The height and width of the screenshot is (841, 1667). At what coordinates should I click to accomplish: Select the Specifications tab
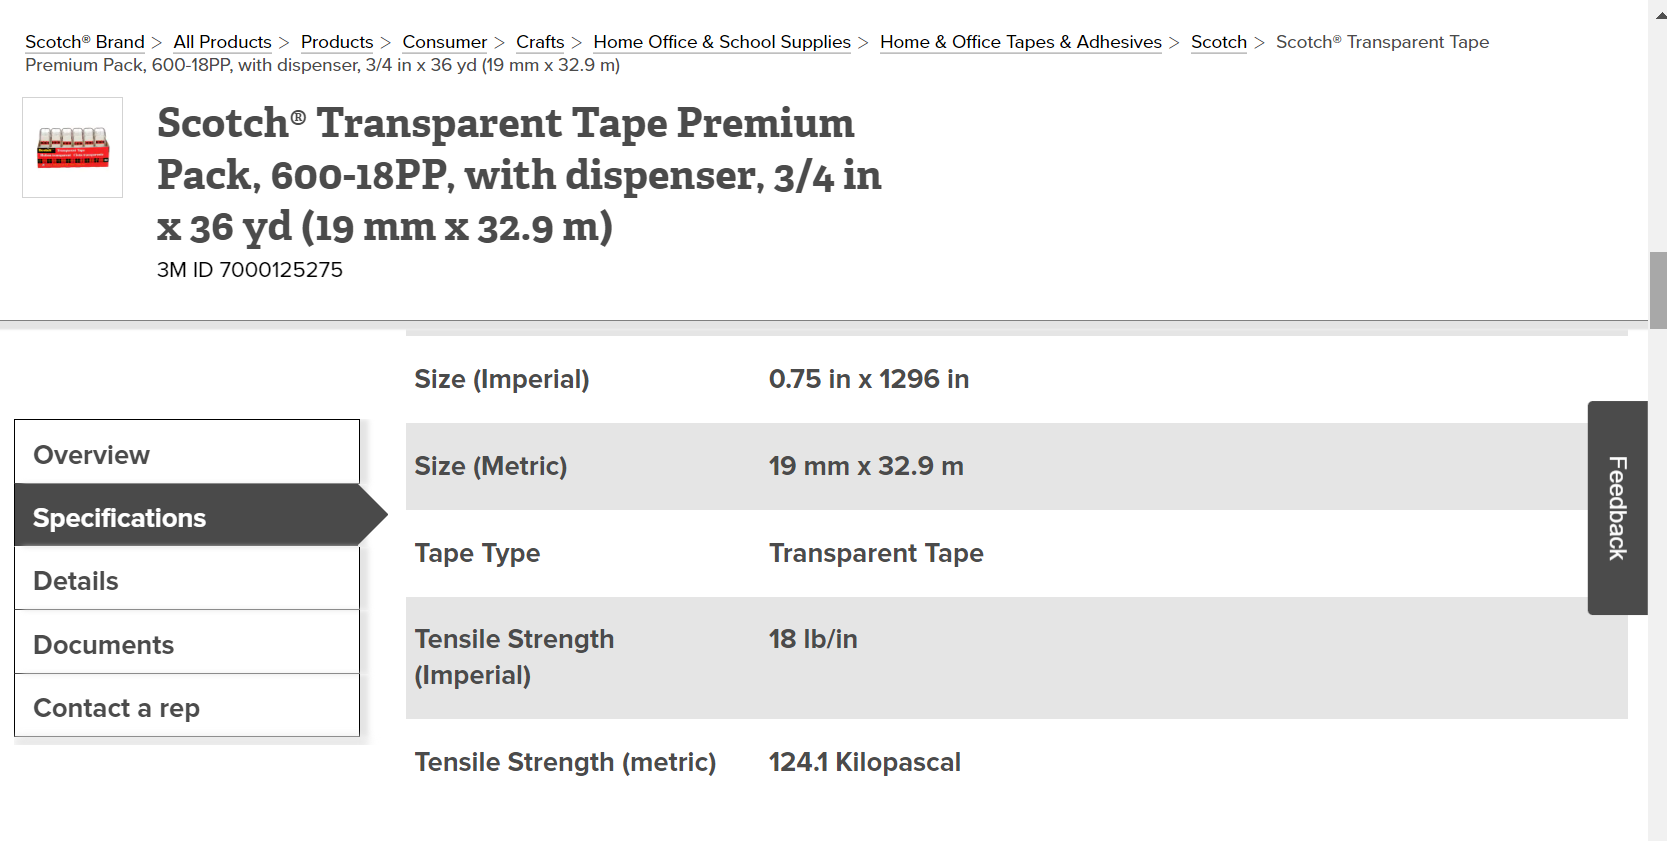187,515
